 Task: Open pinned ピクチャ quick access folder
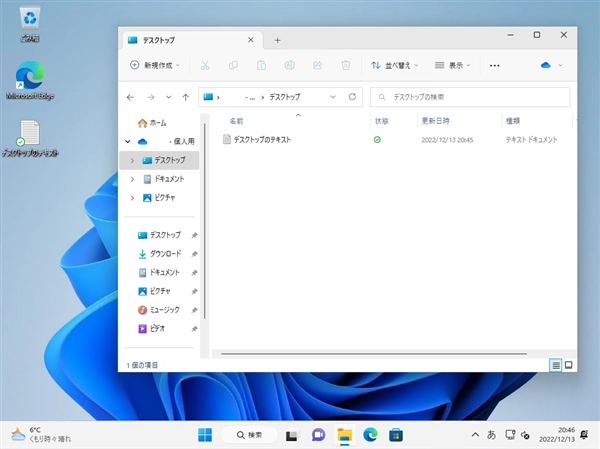pos(154,291)
